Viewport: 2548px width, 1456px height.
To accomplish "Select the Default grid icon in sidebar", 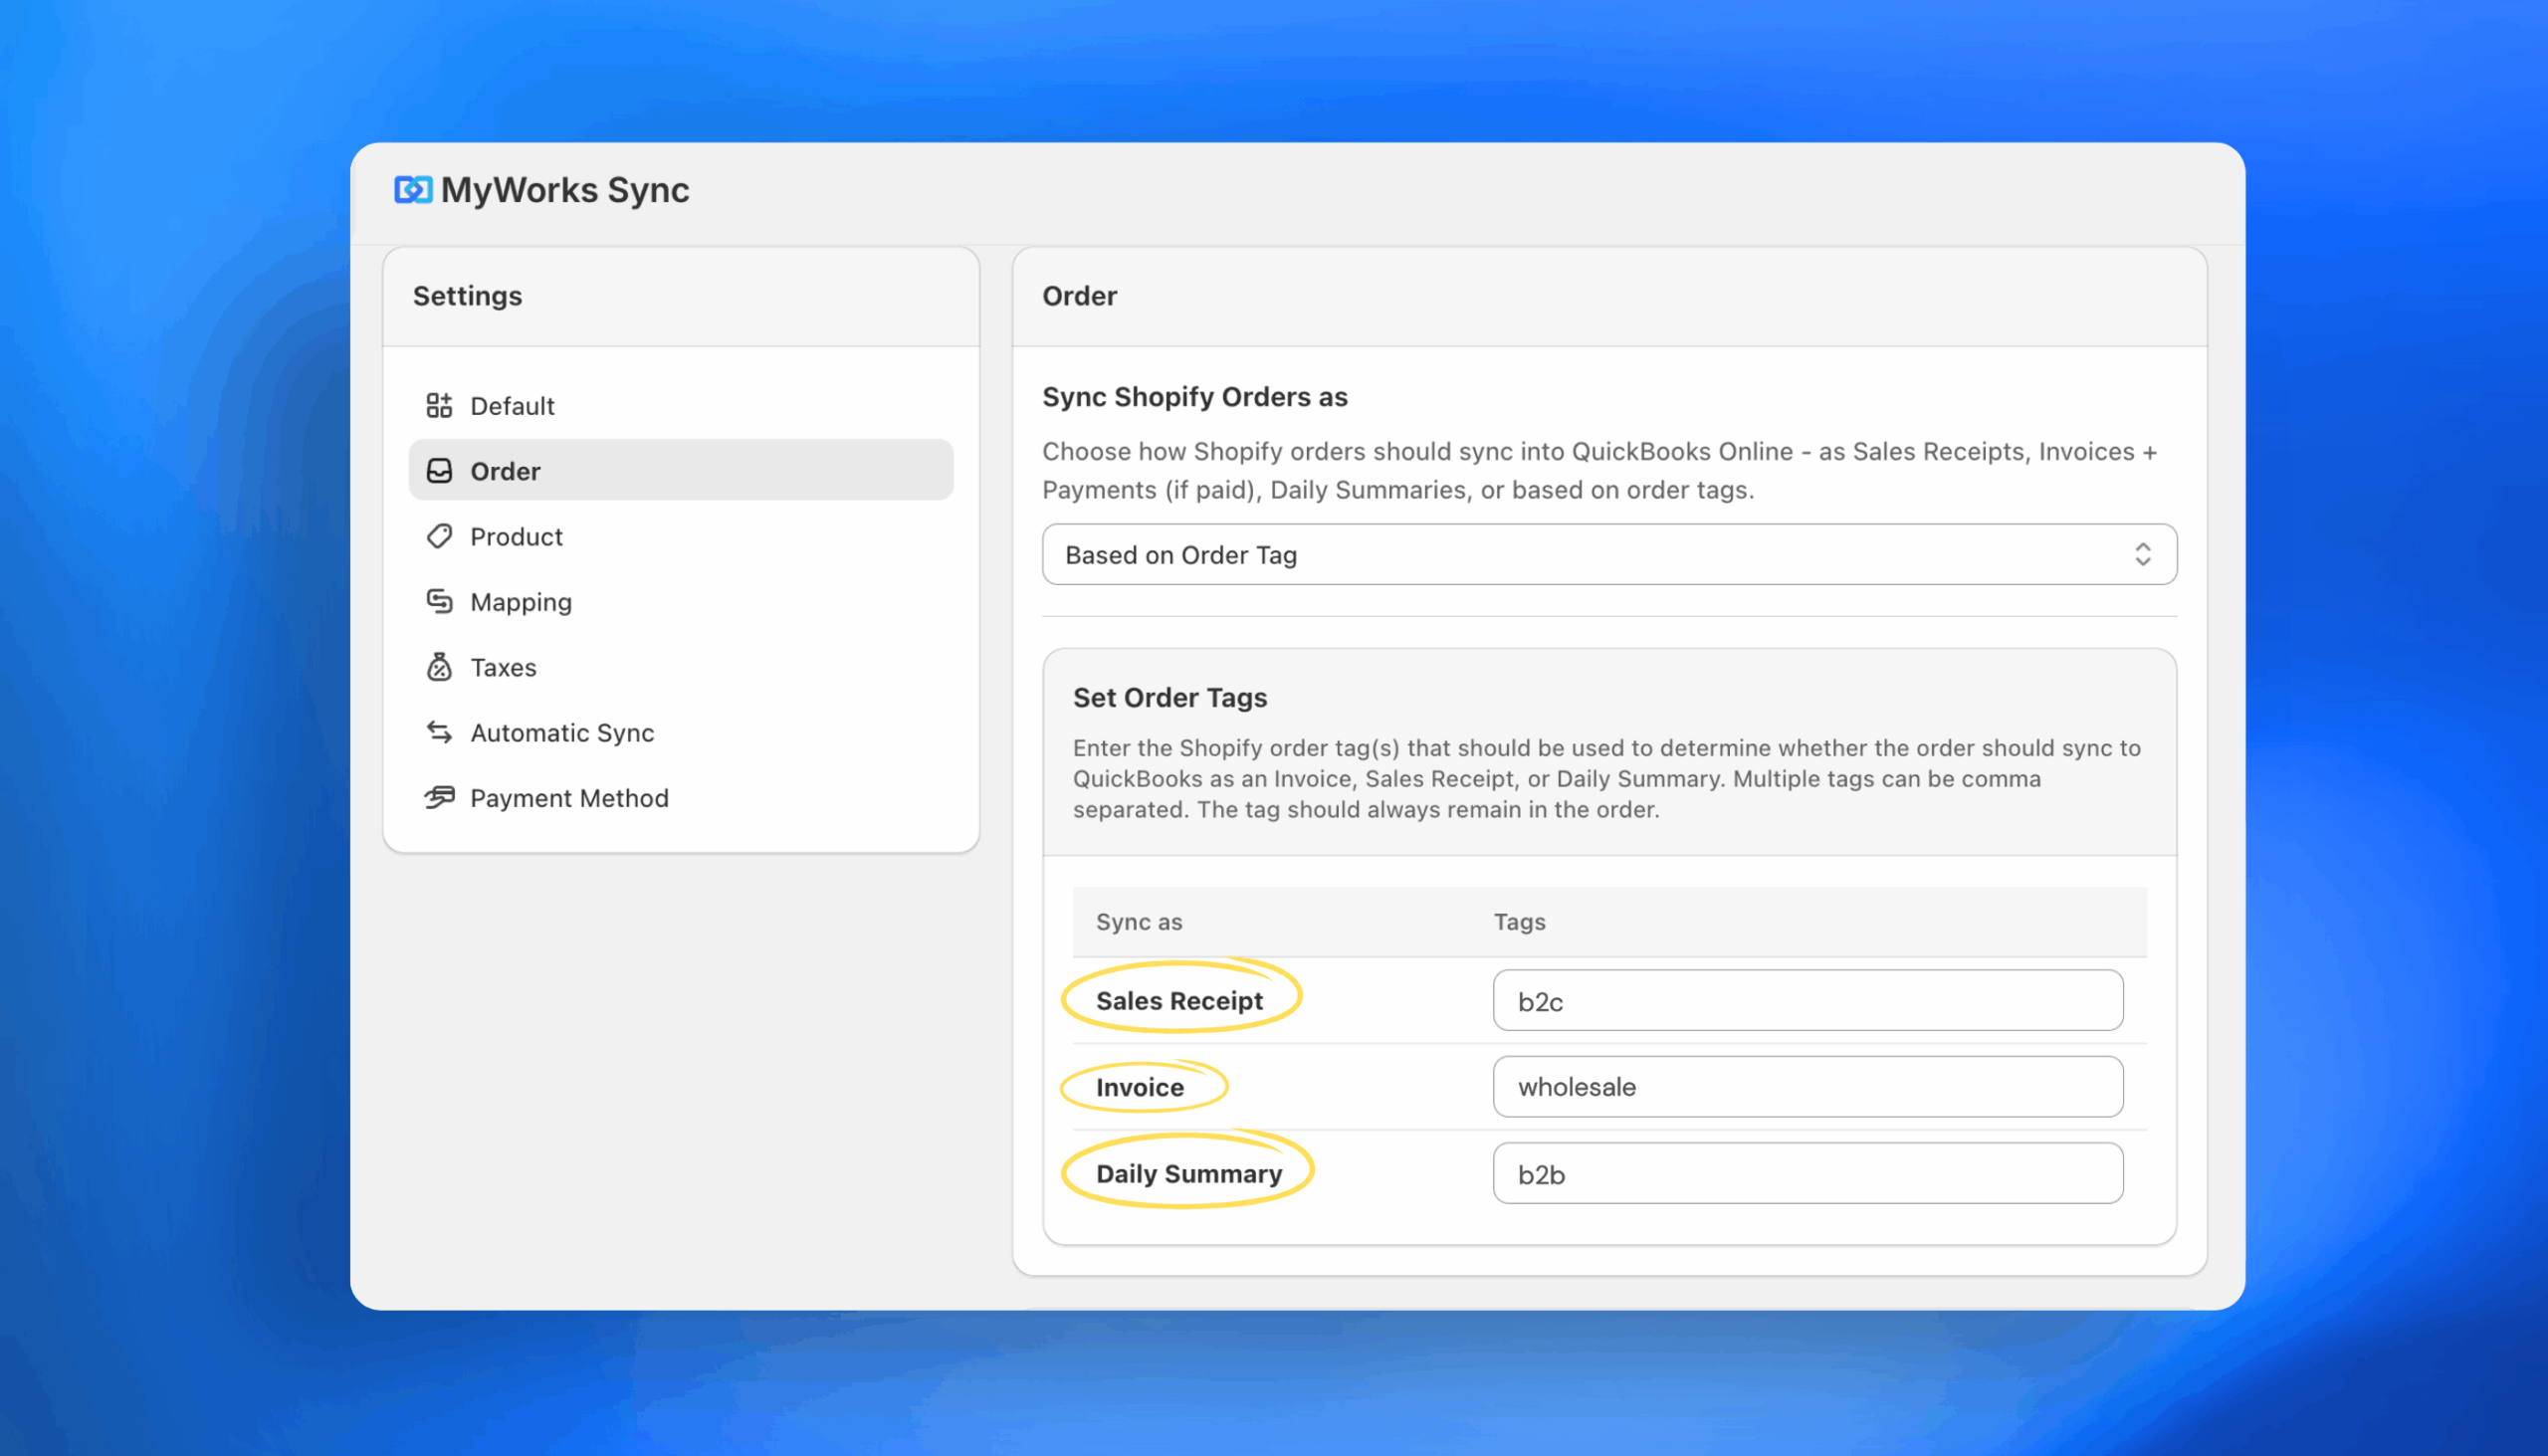I will (x=439, y=405).
